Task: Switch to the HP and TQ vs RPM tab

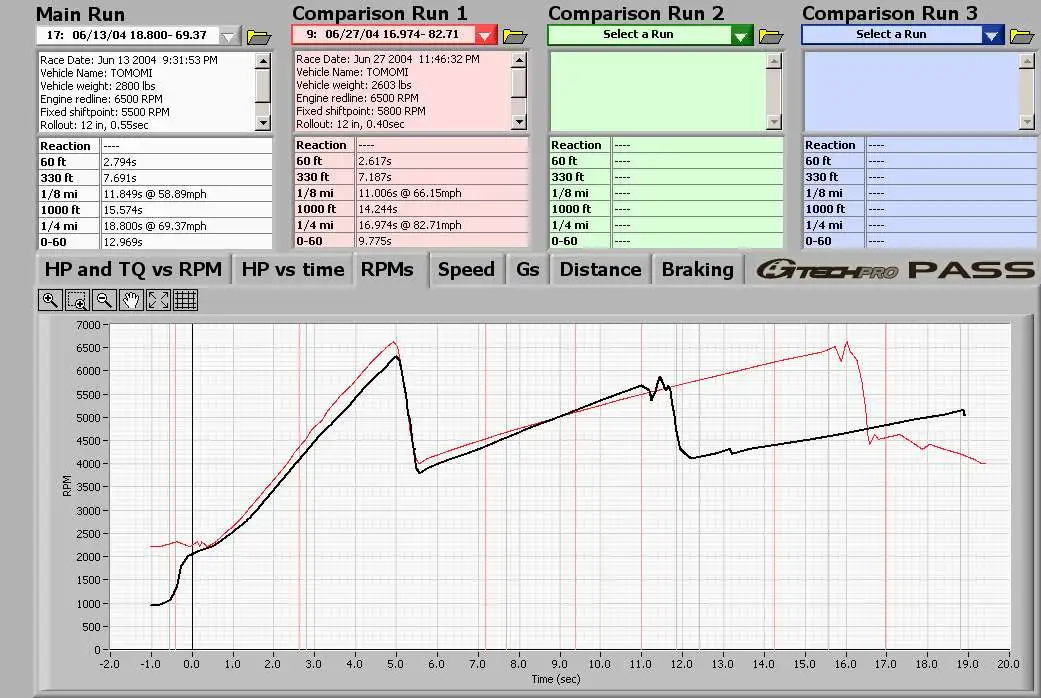Action: (x=133, y=270)
